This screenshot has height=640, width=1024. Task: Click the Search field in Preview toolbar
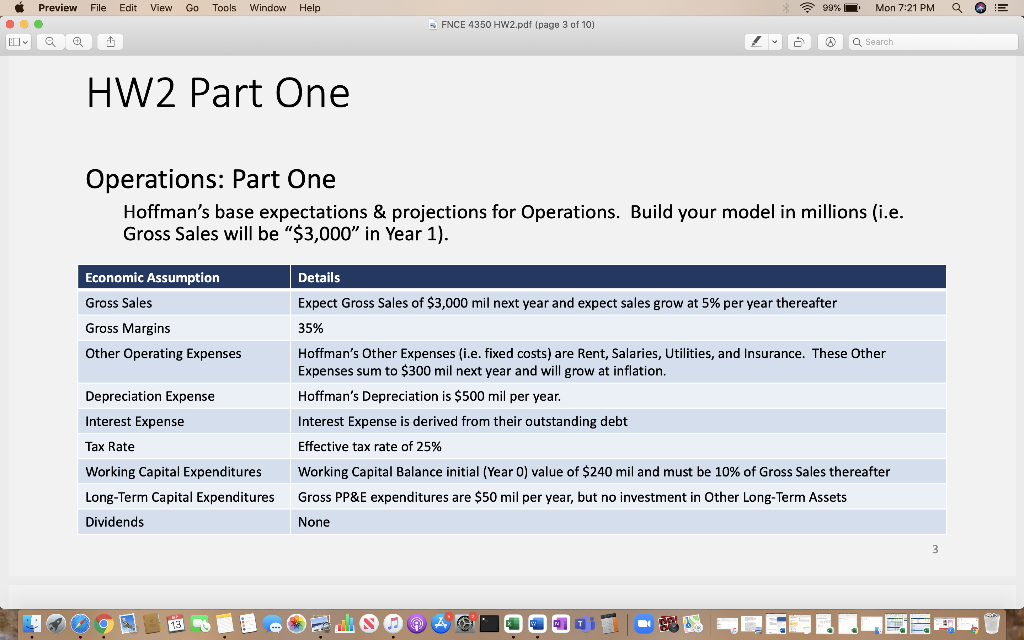[x=933, y=42]
